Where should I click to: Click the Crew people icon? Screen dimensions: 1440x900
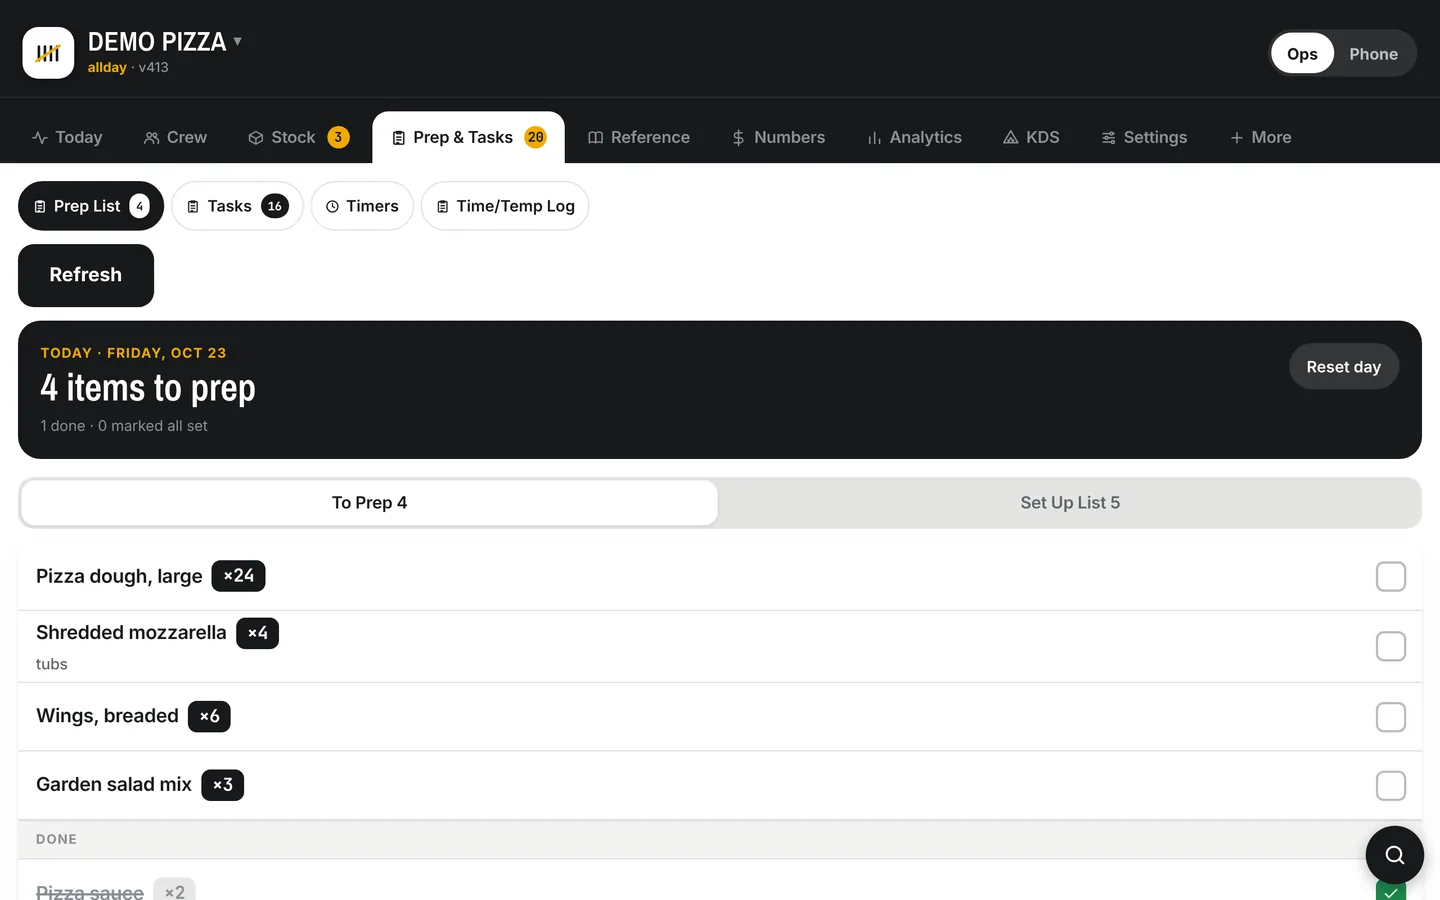(152, 138)
